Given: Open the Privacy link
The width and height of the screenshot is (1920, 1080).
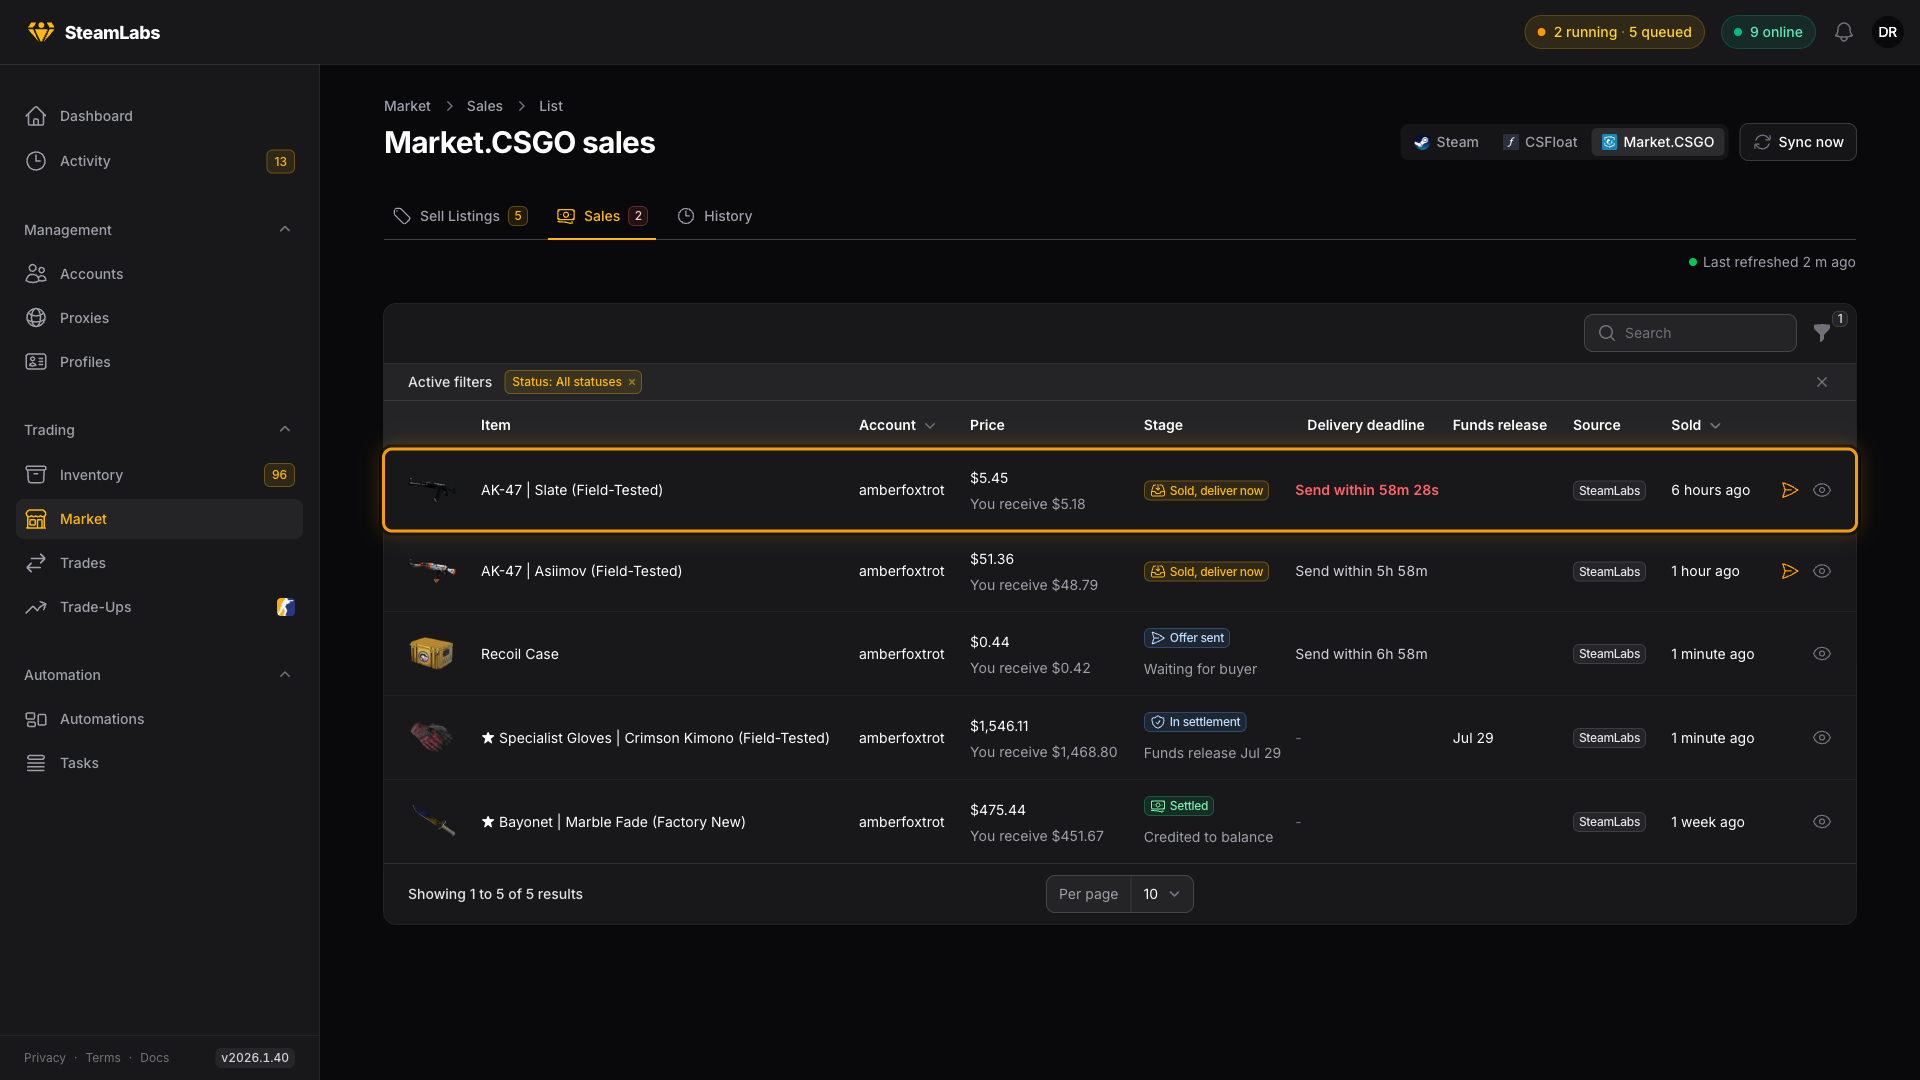Looking at the screenshot, I should (x=45, y=1058).
